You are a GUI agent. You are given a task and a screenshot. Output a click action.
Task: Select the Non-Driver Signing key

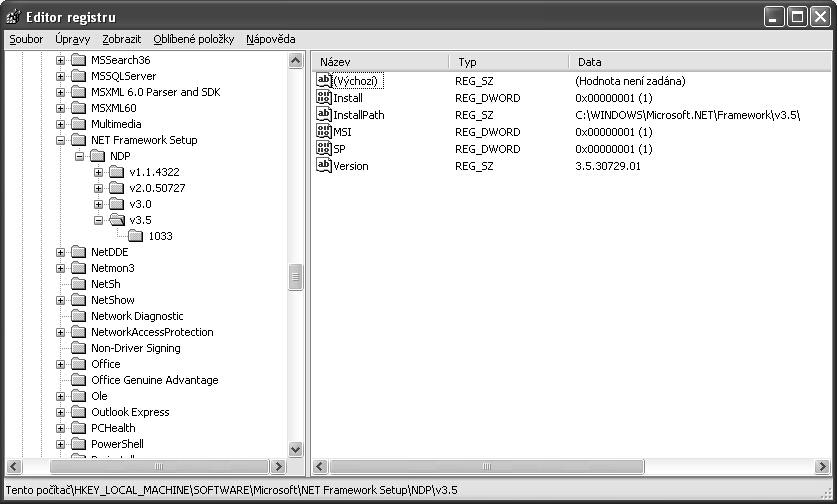(136, 348)
